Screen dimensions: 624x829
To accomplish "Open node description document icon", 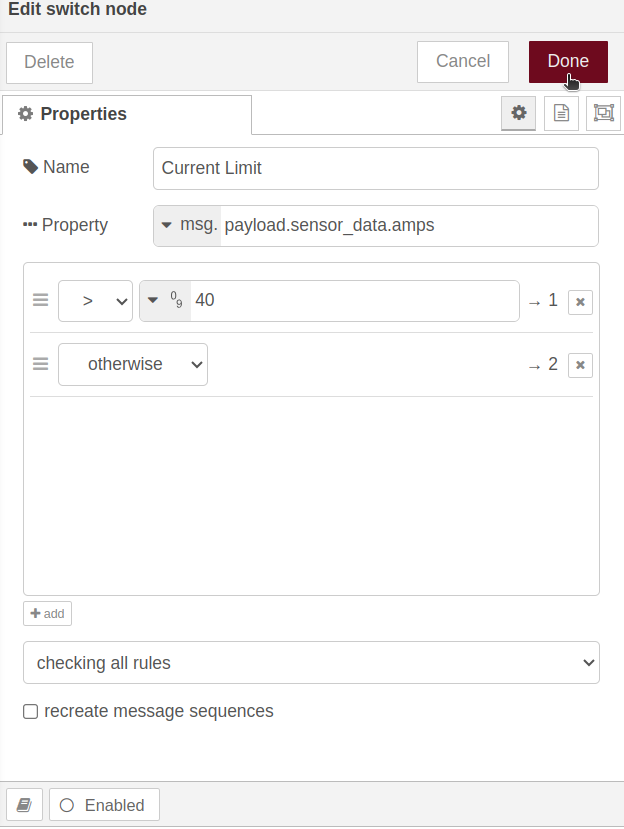I will (561, 113).
